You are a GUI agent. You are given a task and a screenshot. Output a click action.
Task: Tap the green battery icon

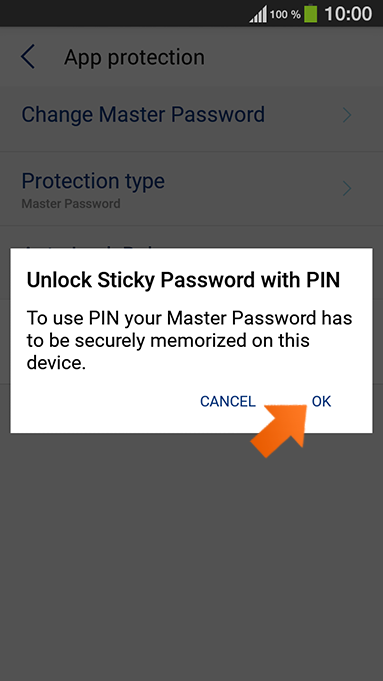(310, 13)
